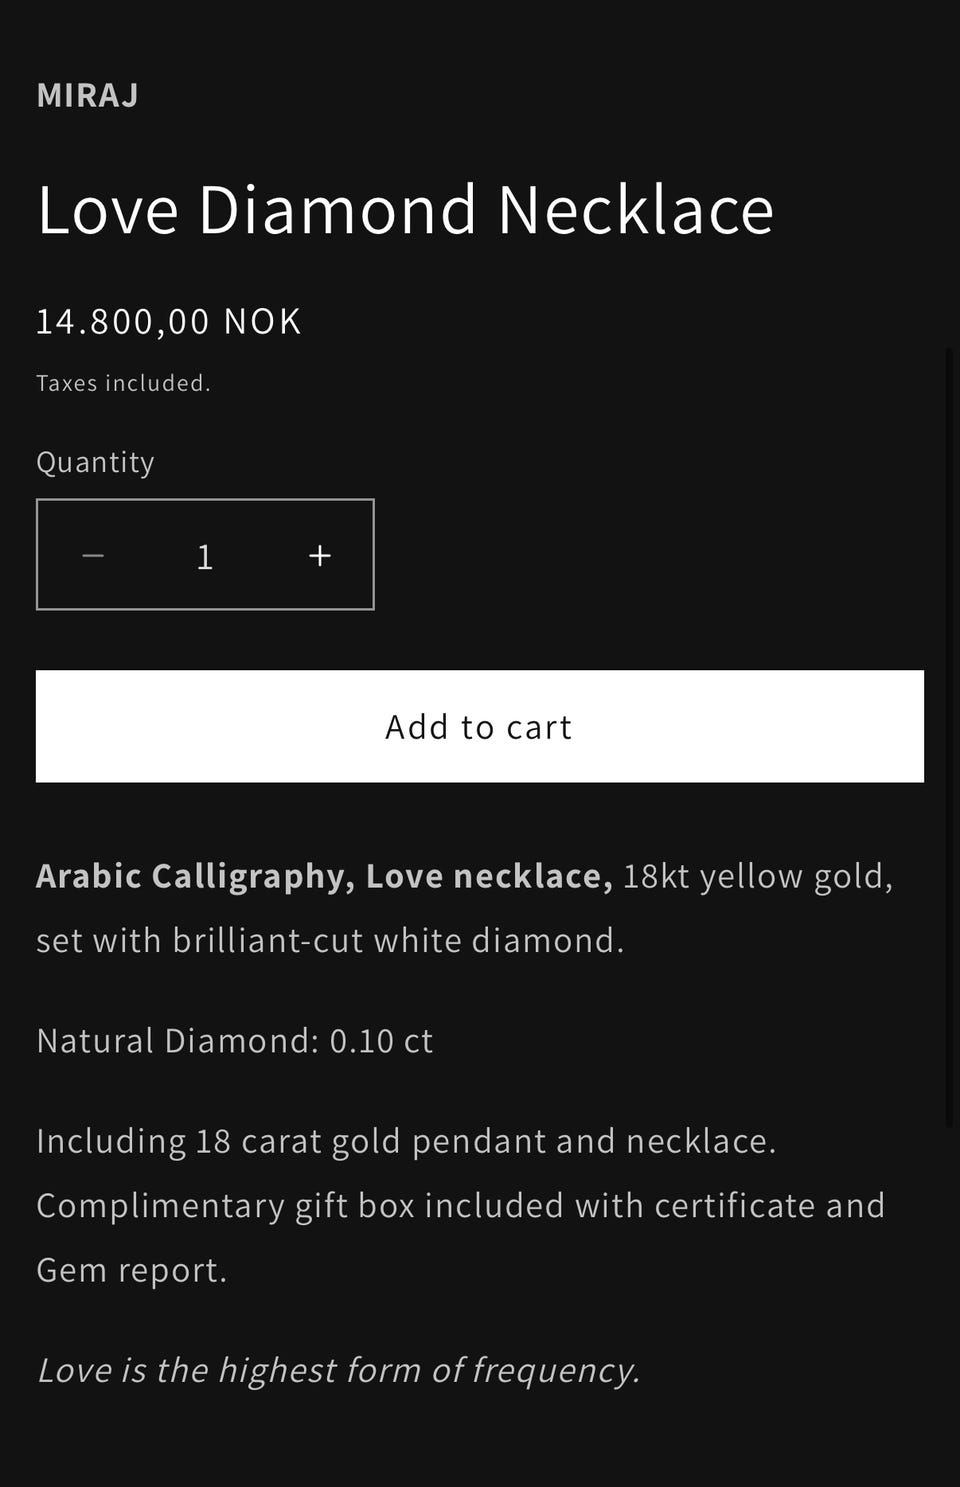The height and width of the screenshot is (1487, 960).
Task: Click the quantity number field showing 1
Action: [205, 556]
